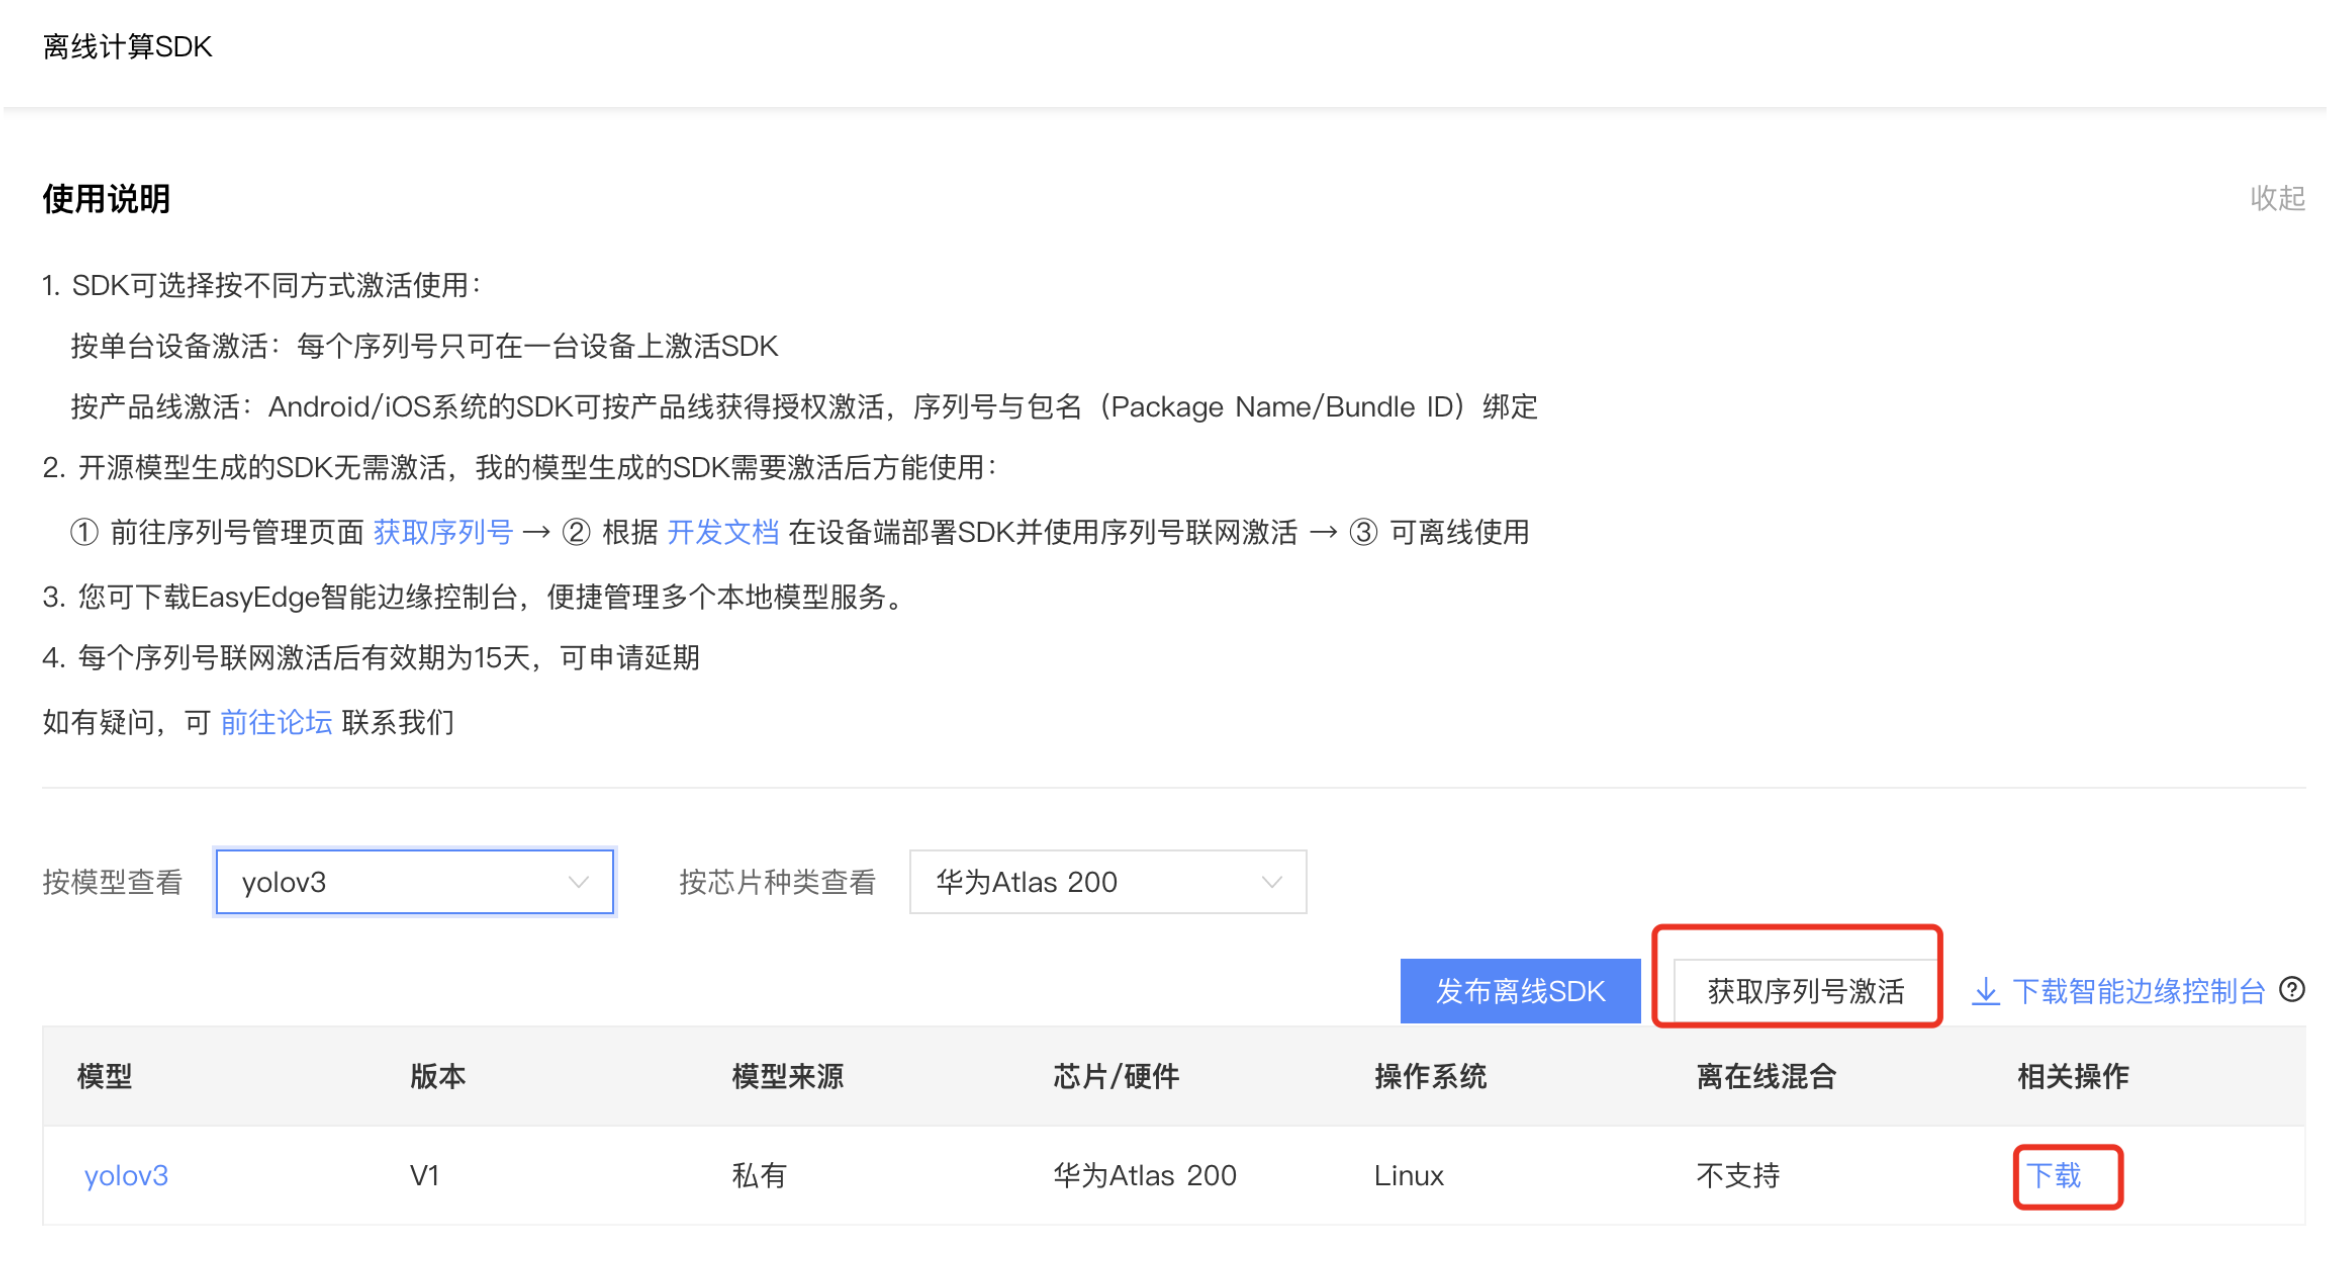This screenshot has width=2340, height=1262.
Task: Click the help question mark icon
Action: pos(2292,990)
